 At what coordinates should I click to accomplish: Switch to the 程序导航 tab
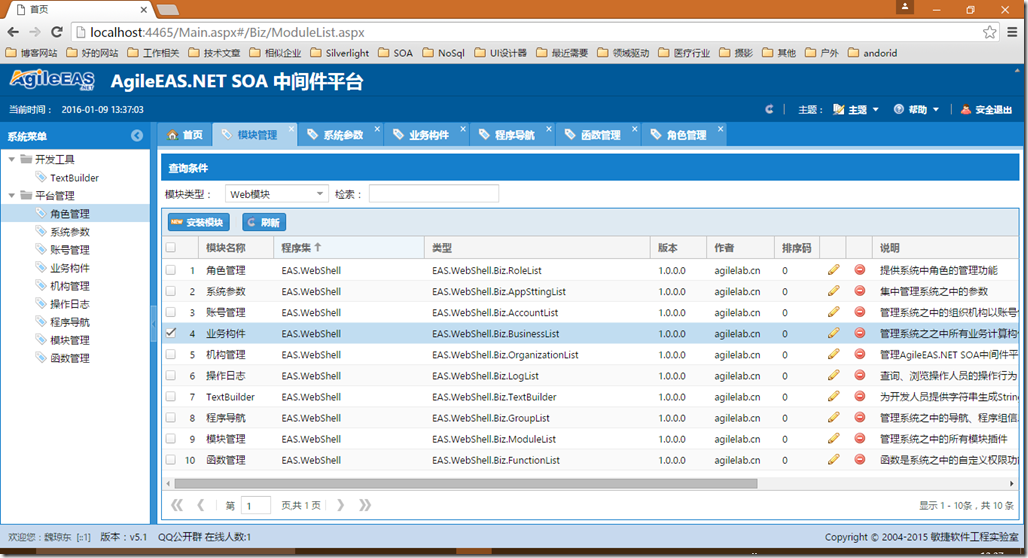pyautogui.click(x=515, y=134)
